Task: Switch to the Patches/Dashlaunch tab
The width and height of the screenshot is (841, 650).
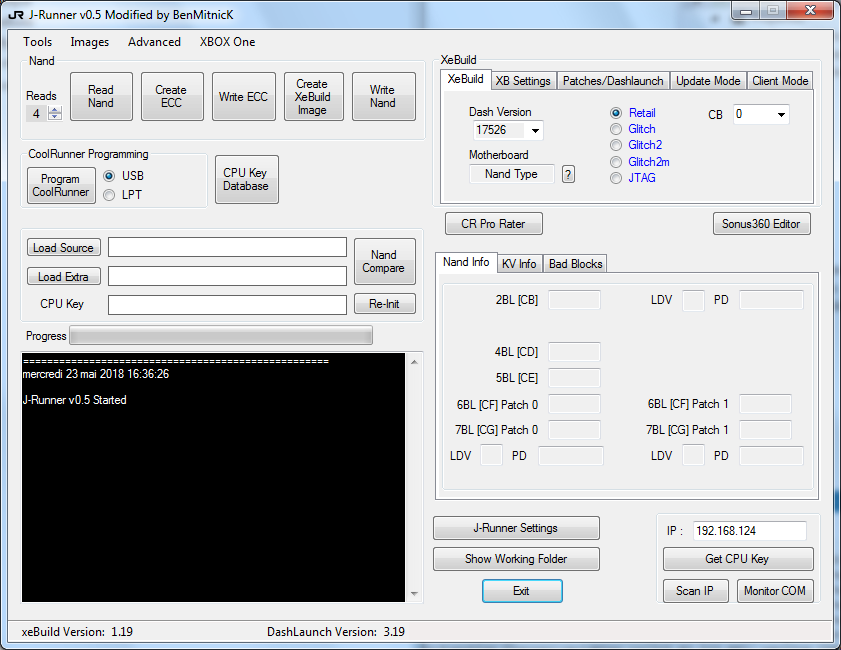Action: 613,81
